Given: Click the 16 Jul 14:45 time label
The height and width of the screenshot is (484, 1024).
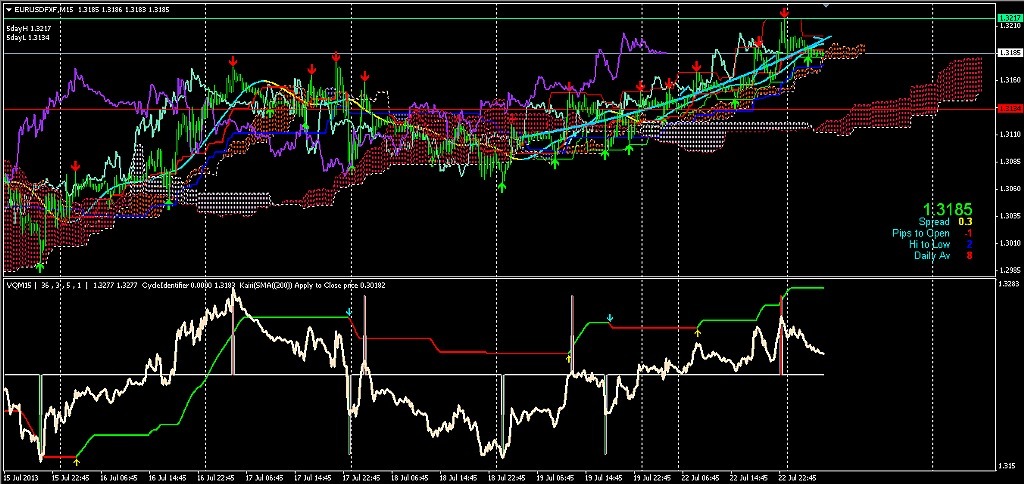Looking at the screenshot, I should tap(168, 477).
